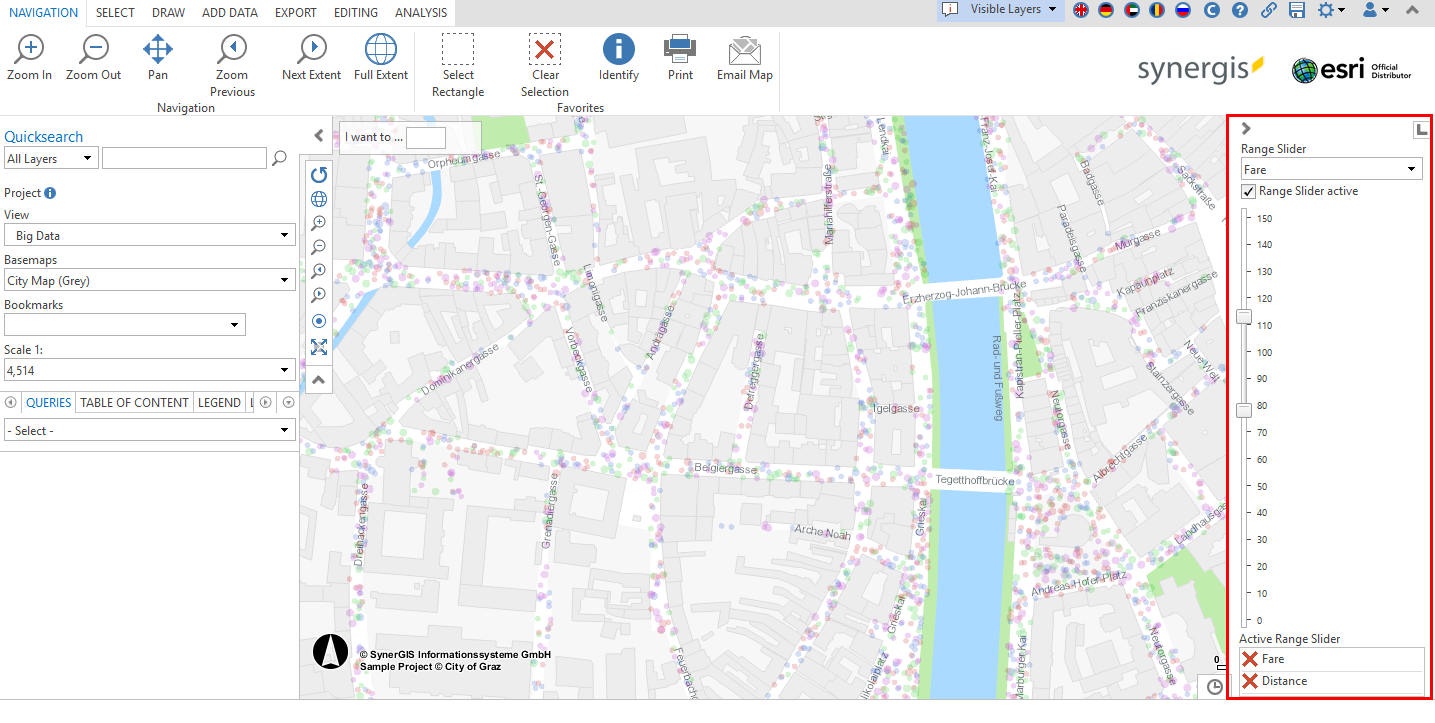Click the Quicksearch heading link
The image size is (1435, 723).
[44, 137]
